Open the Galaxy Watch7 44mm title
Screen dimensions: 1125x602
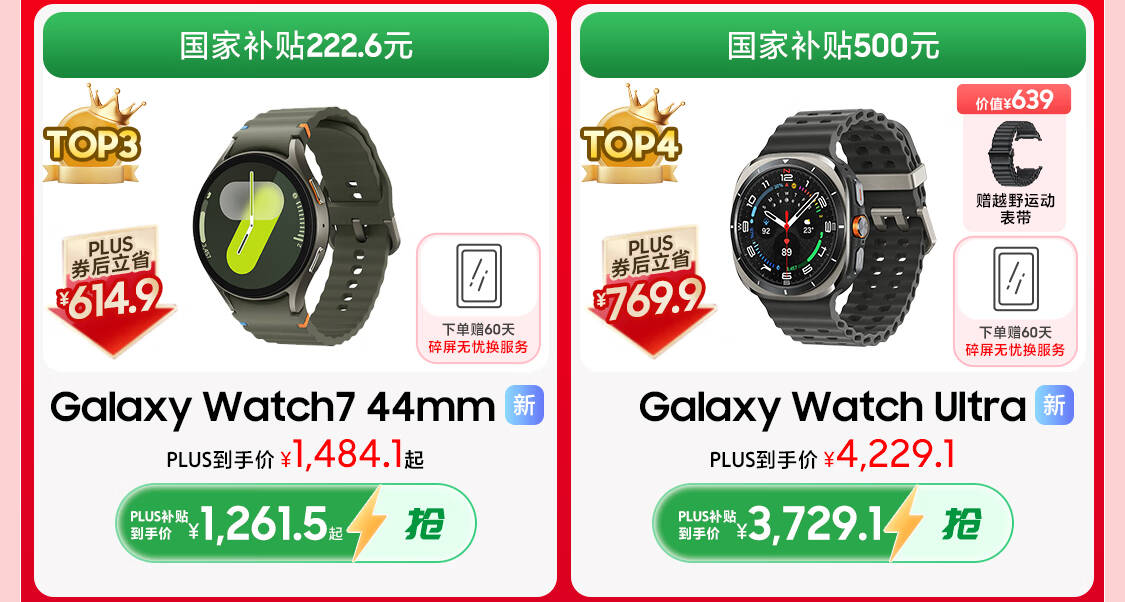[273, 408]
